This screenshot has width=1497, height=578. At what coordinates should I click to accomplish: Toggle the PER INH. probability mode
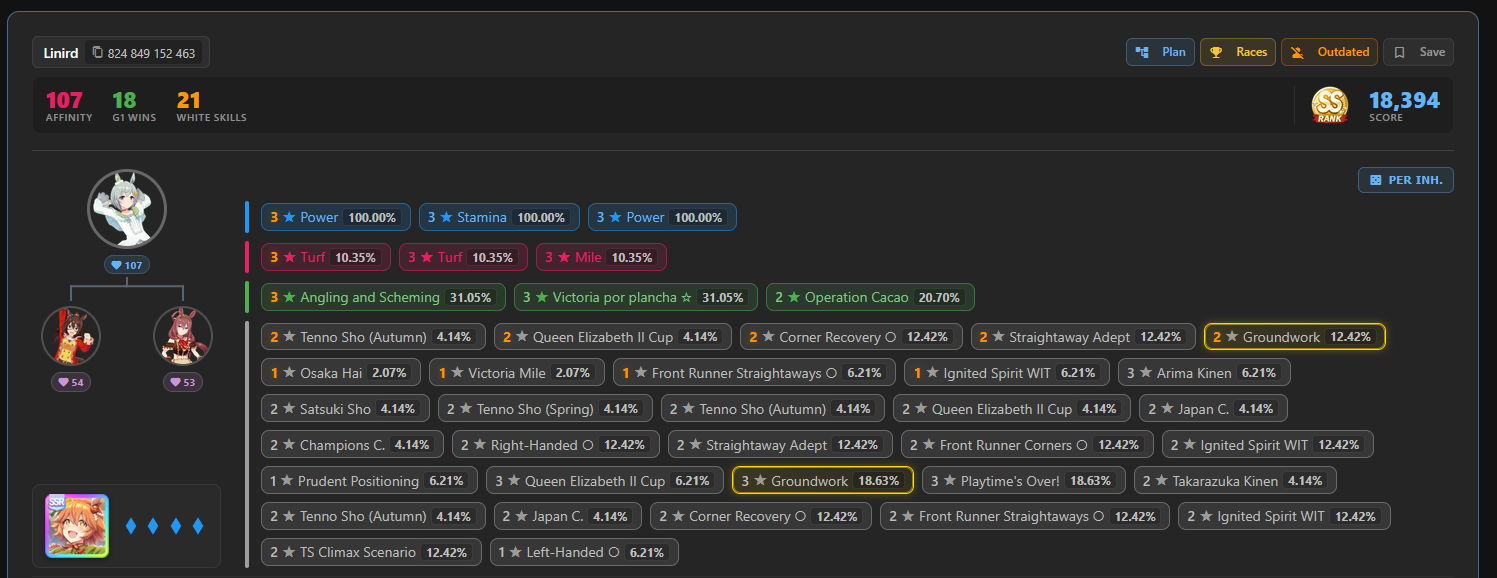[x=1405, y=180]
